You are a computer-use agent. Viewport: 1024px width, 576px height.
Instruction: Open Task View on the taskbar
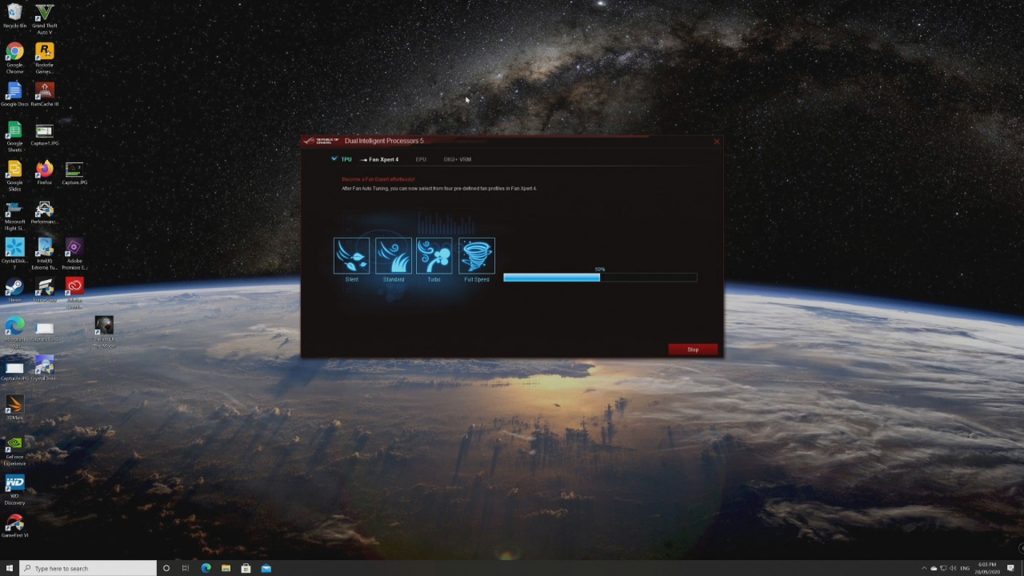point(185,568)
